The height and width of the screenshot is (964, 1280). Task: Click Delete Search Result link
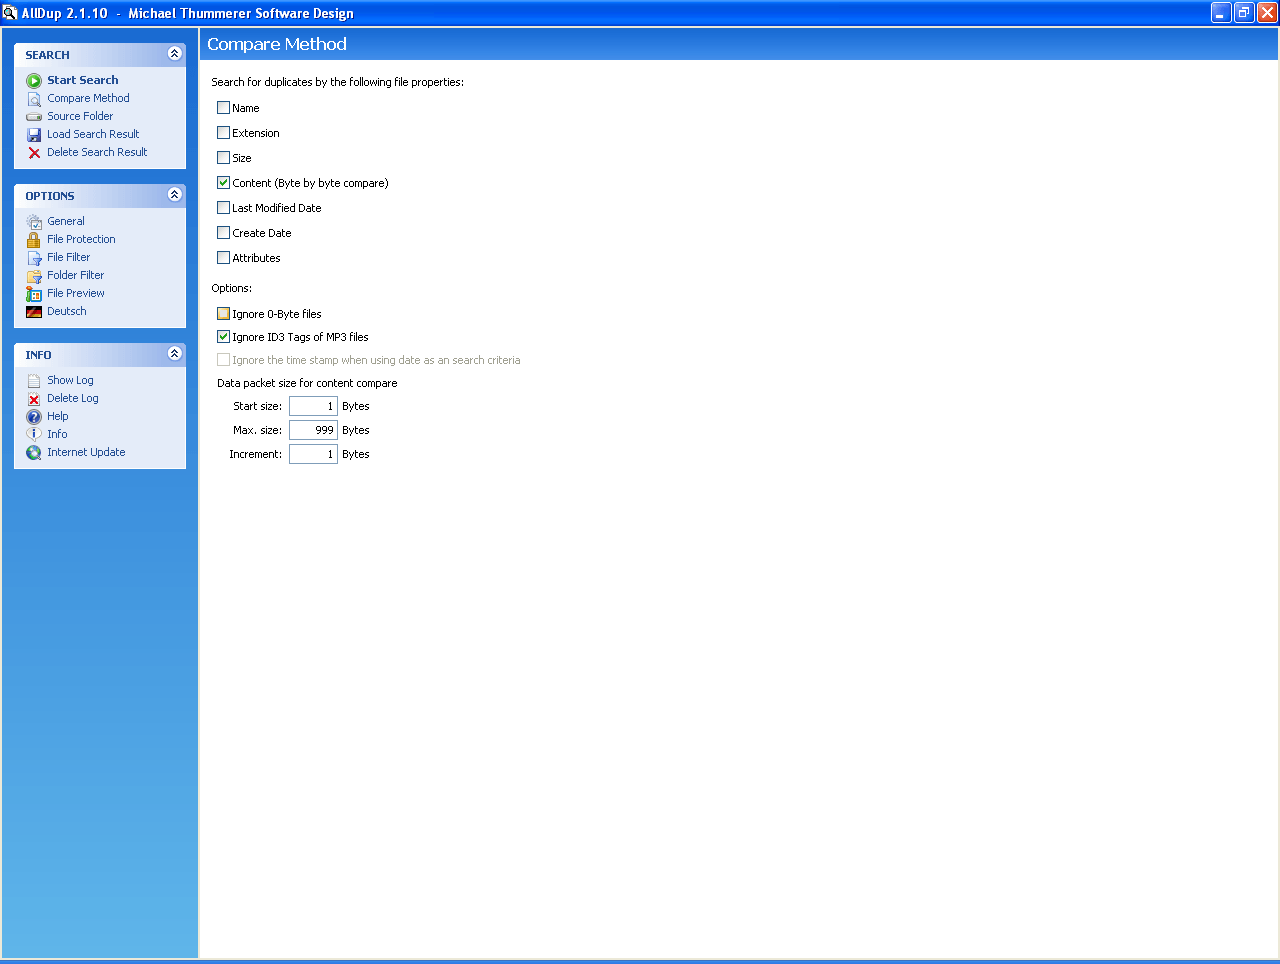point(97,152)
